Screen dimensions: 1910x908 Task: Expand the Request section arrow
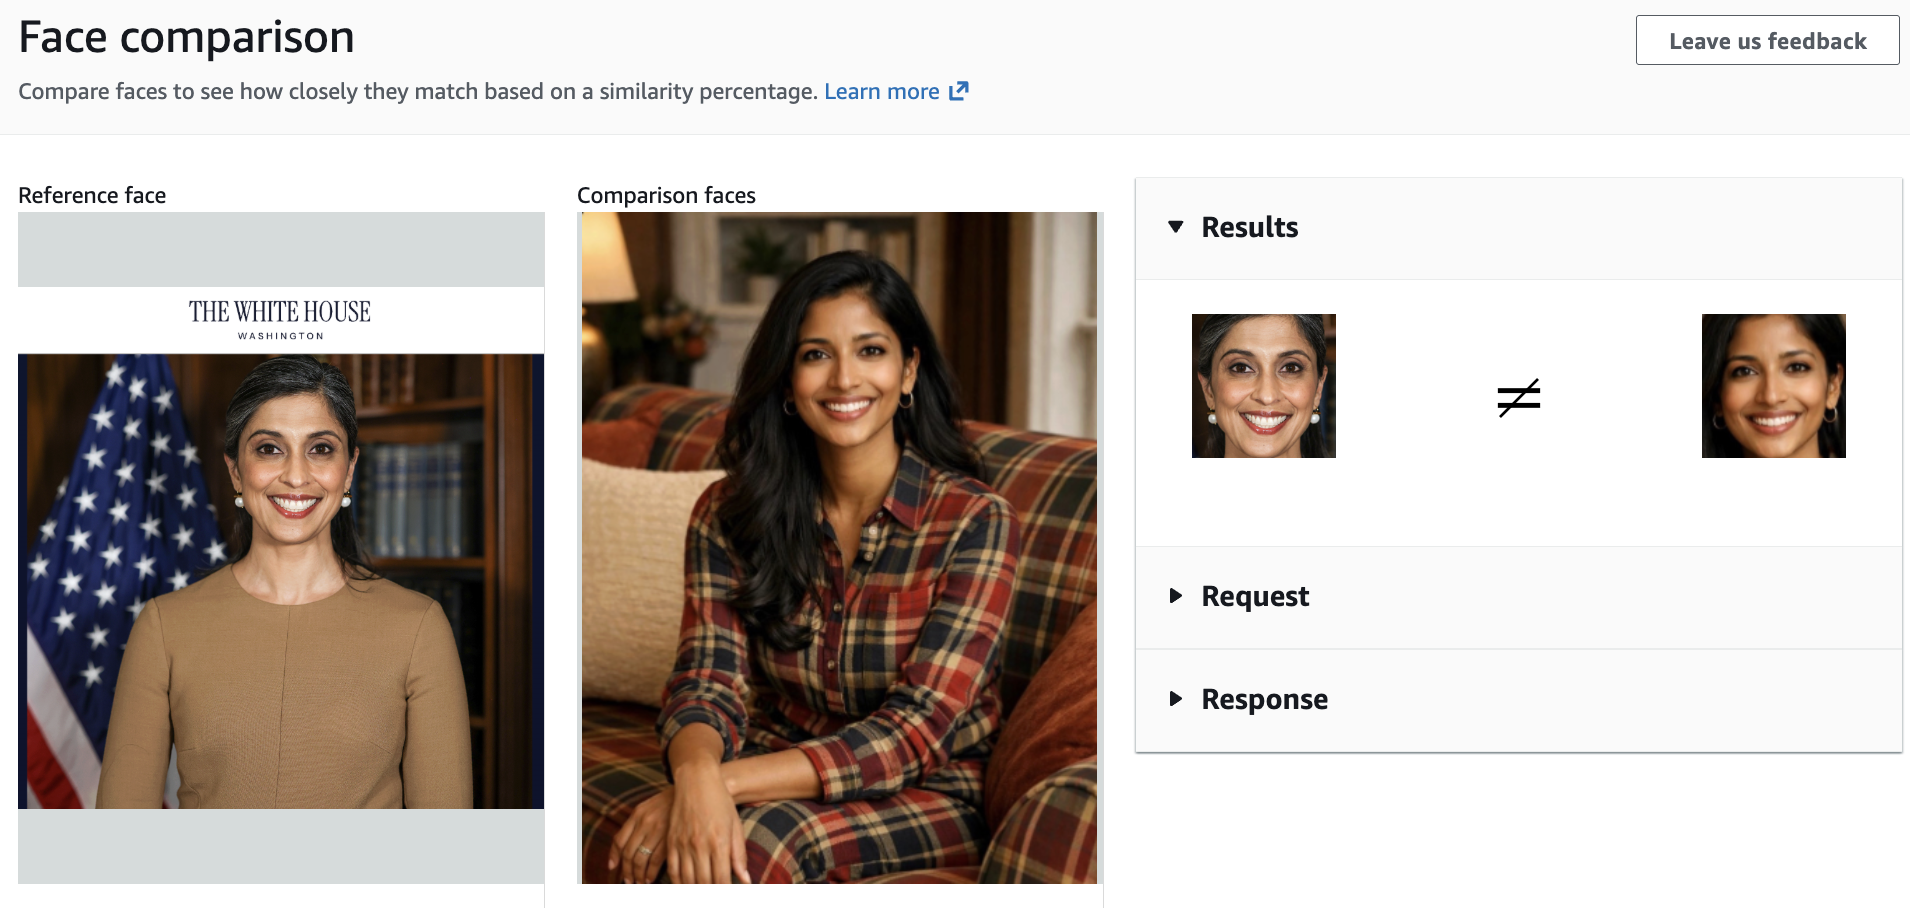tap(1176, 596)
